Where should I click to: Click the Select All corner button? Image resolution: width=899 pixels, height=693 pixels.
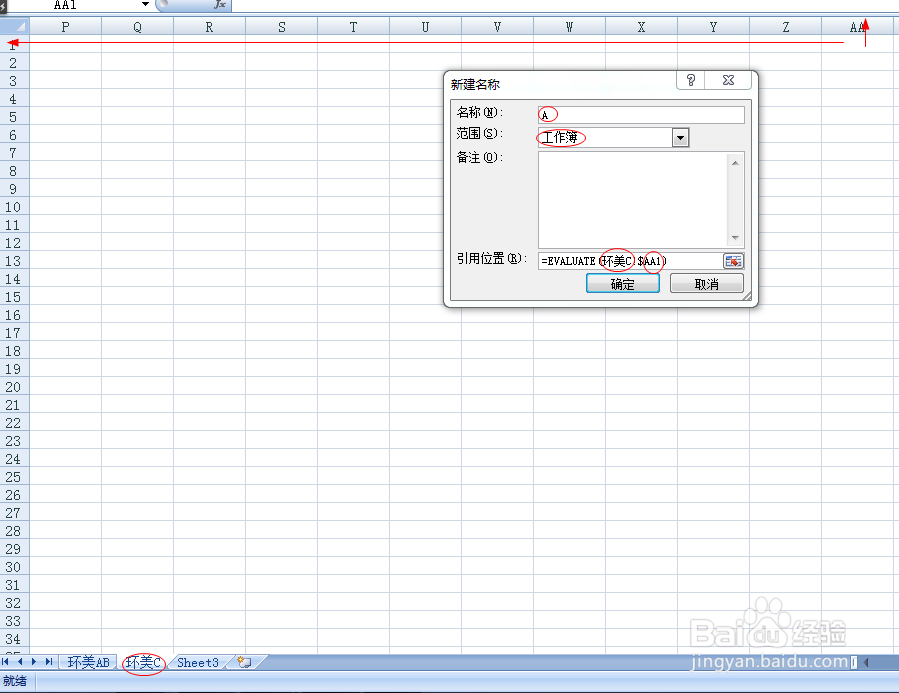click(x=14, y=26)
